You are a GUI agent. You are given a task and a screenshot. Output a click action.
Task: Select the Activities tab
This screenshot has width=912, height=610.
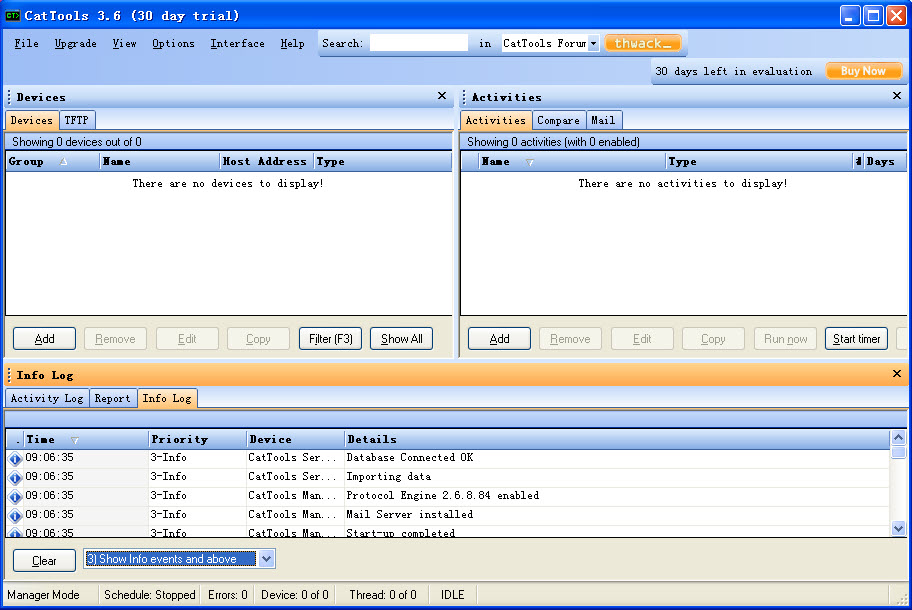(x=496, y=120)
